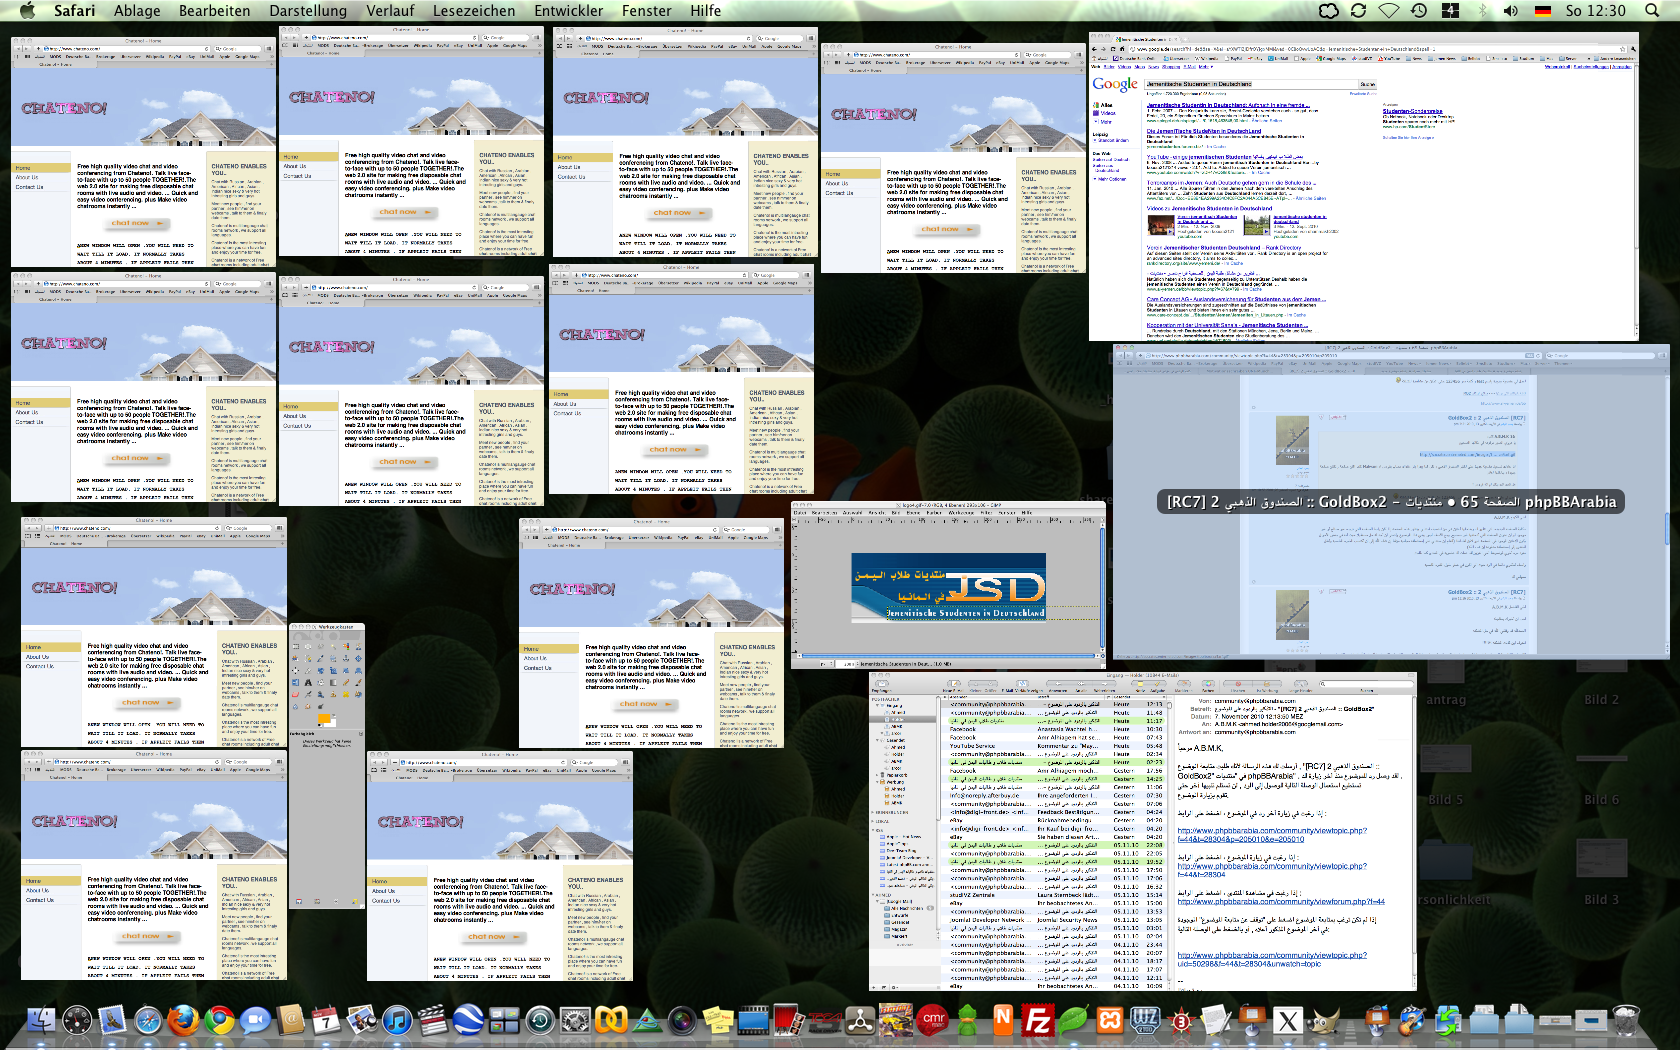Image resolution: width=1680 pixels, height=1050 pixels.
Task: Click the volume icon in menu bar
Action: pyautogui.click(x=1510, y=10)
